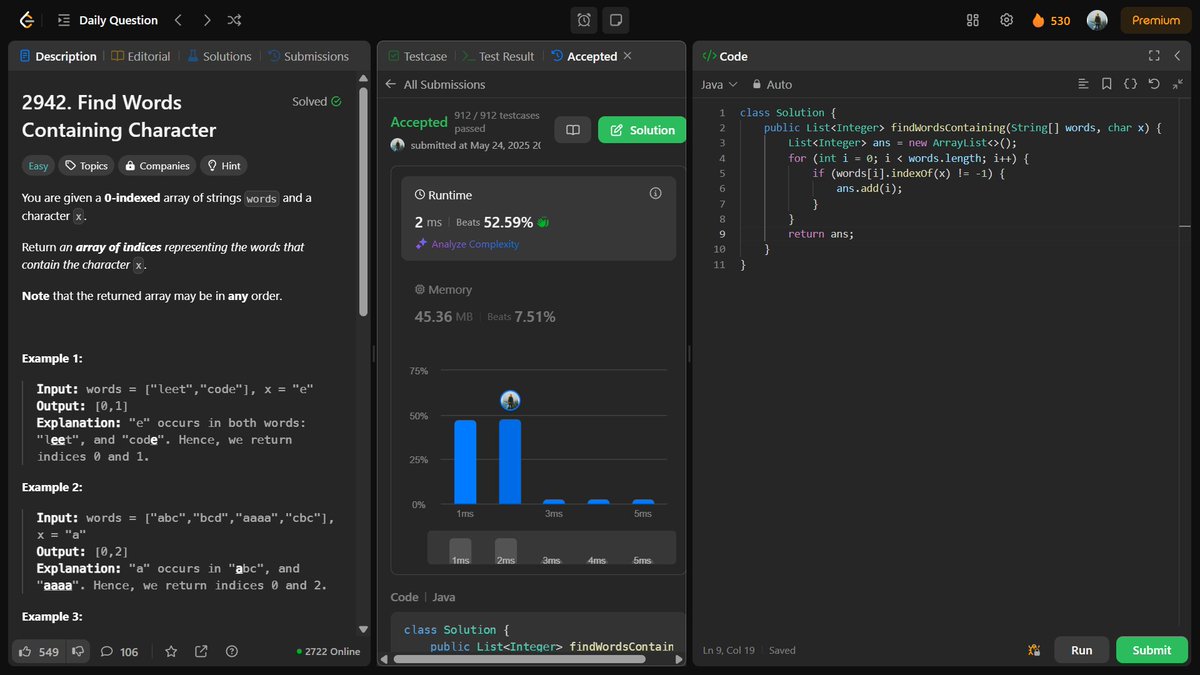This screenshot has height=675, width=1200.
Task: Select the Memory stats card
Action: coord(538,303)
